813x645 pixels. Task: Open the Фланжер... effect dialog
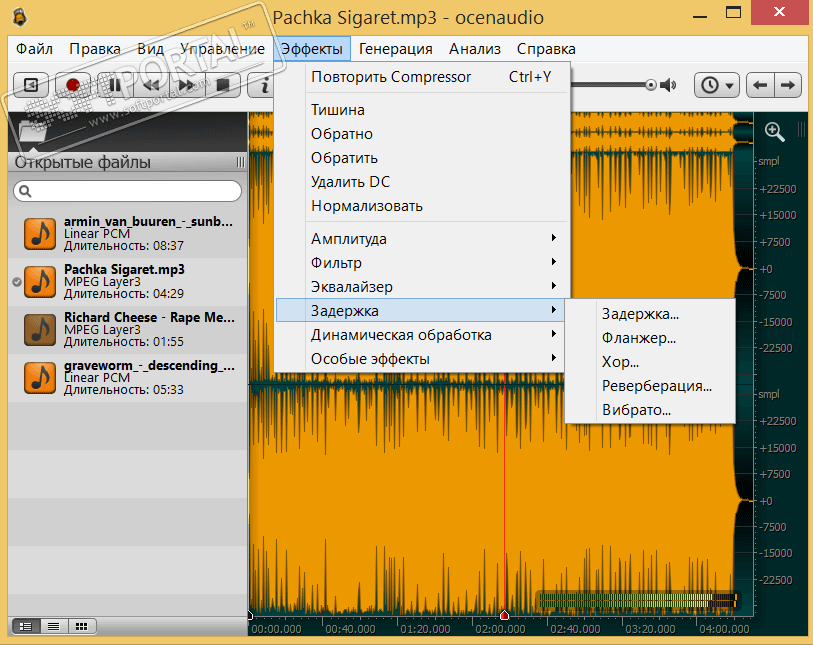[x=650, y=338]
